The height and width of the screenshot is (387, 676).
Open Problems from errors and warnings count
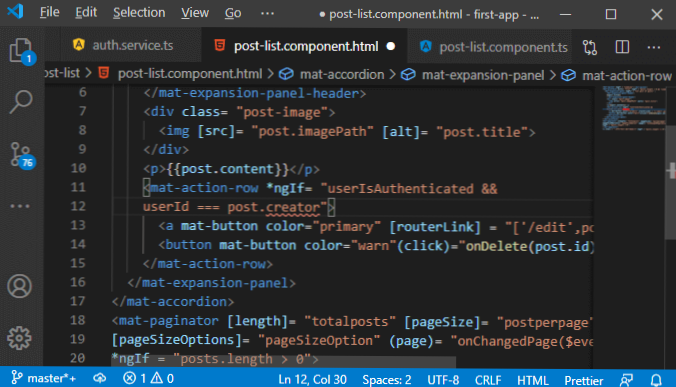(148, 378)
